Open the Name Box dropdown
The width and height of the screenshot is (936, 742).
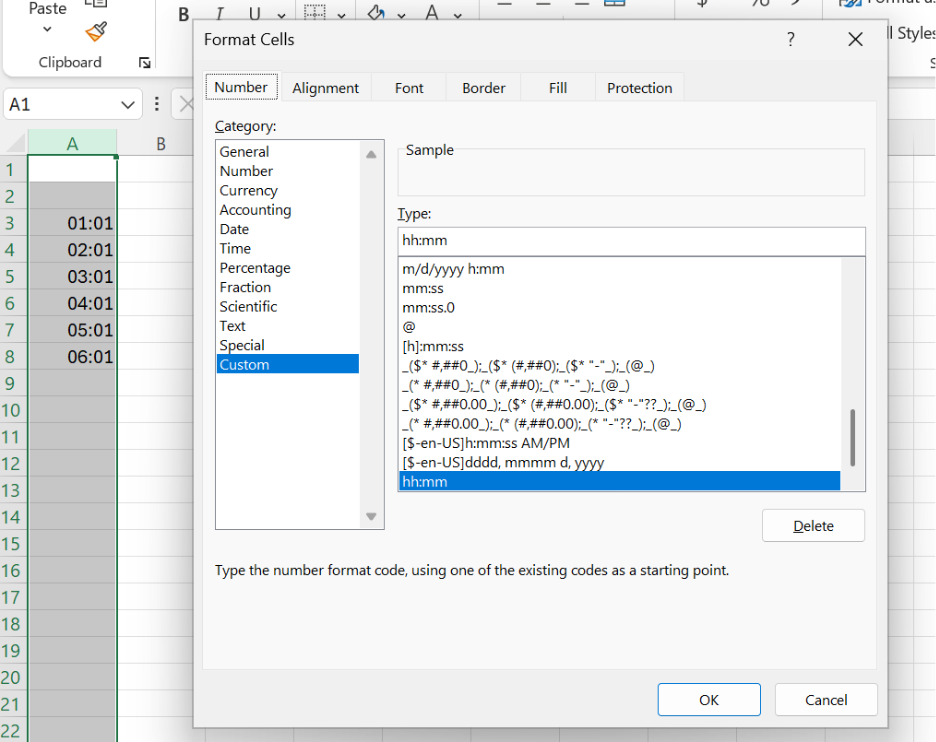click(127, 105)
